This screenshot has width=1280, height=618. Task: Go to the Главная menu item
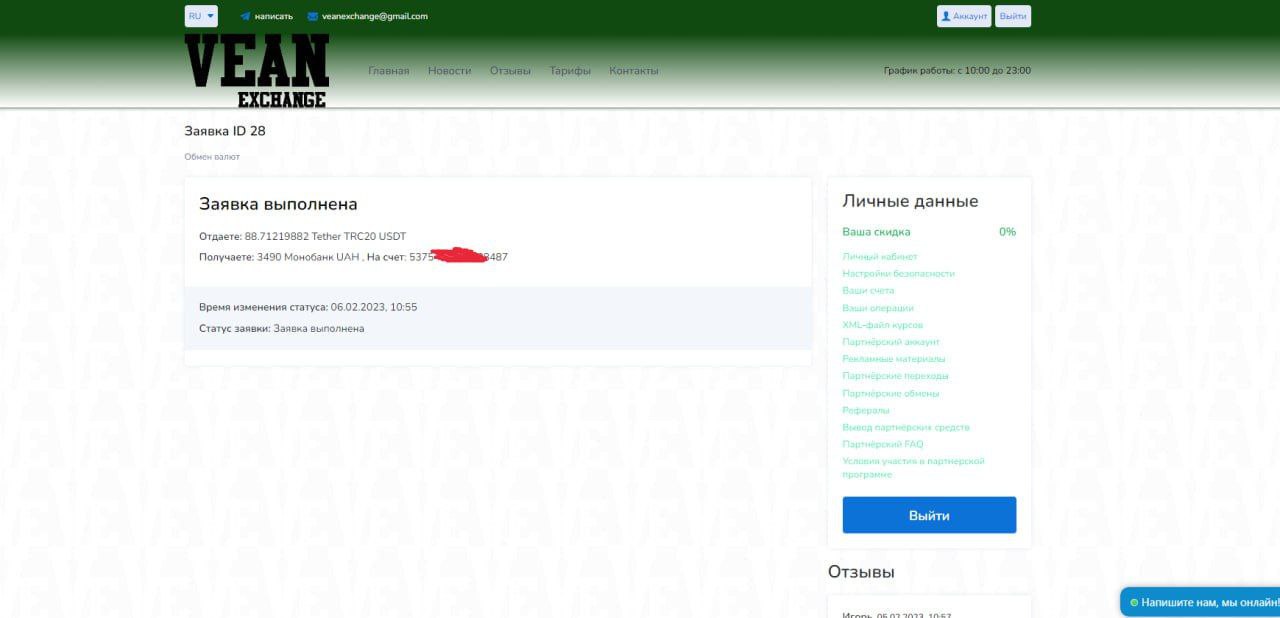[x=389, y=71]
